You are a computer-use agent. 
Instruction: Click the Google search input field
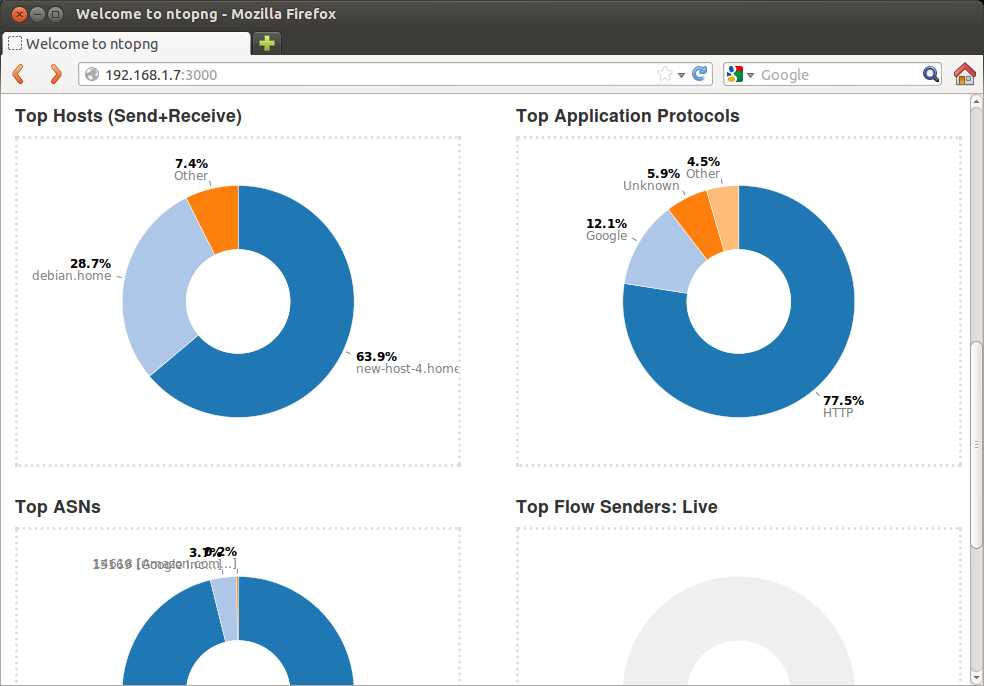(x=835, y=74)
